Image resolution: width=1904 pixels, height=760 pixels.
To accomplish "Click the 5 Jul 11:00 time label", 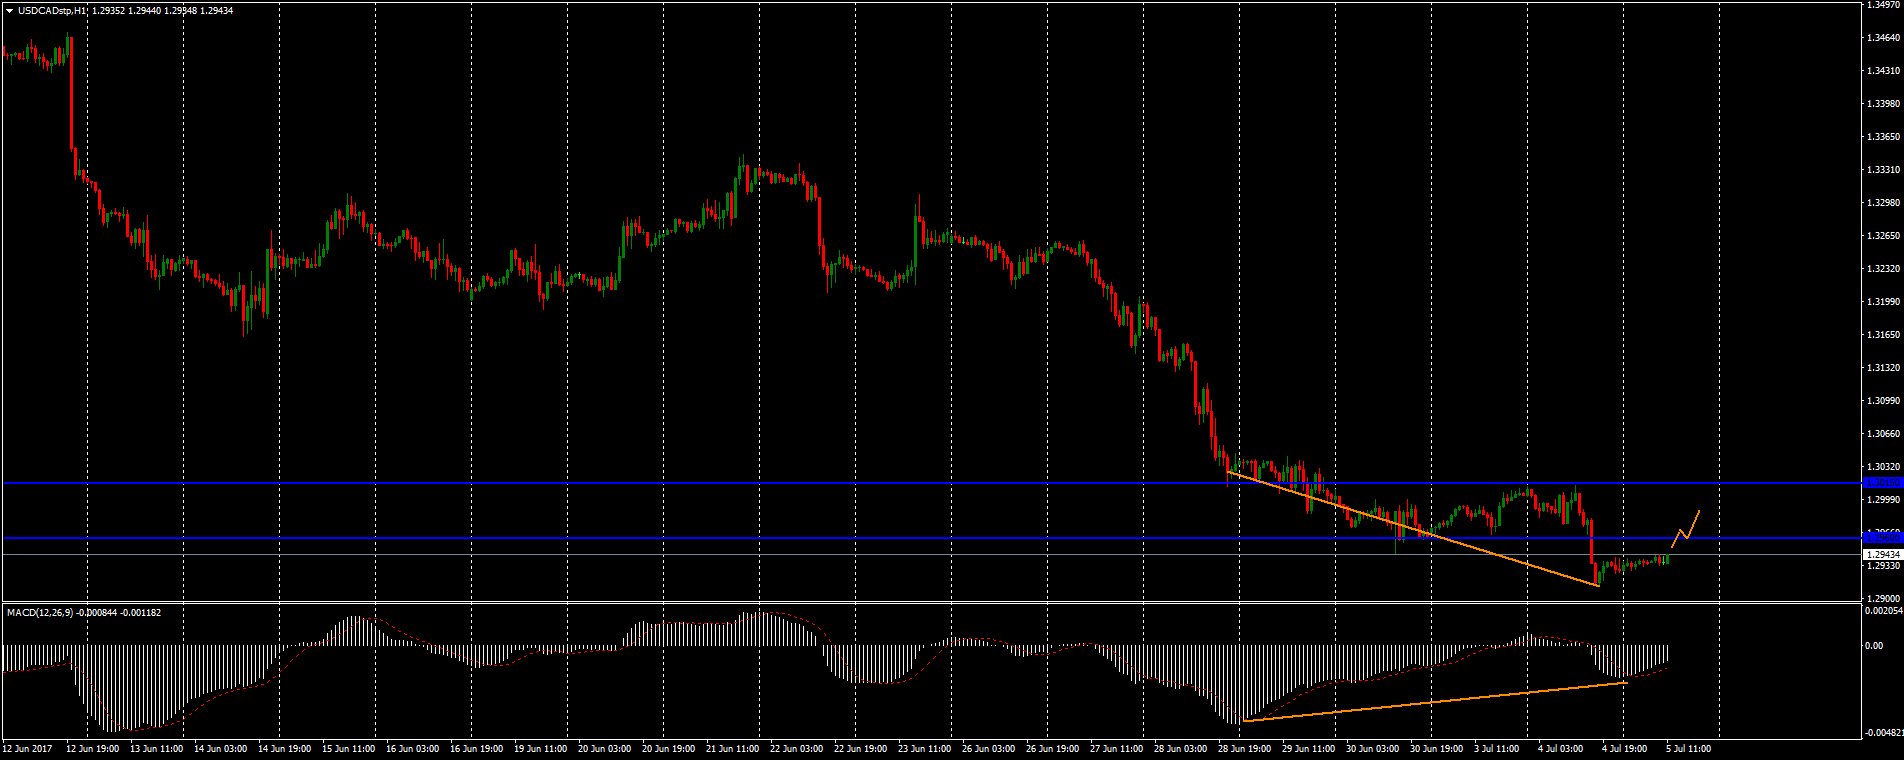I will [1688, 747].
